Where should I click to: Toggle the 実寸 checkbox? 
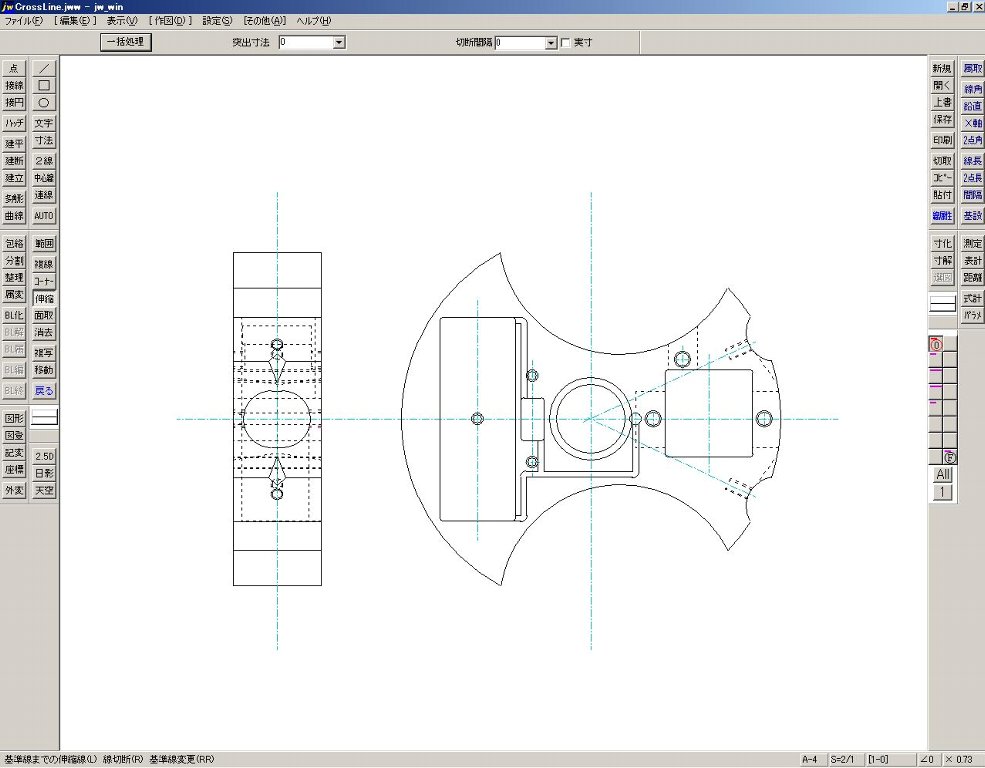click(565, 43)
